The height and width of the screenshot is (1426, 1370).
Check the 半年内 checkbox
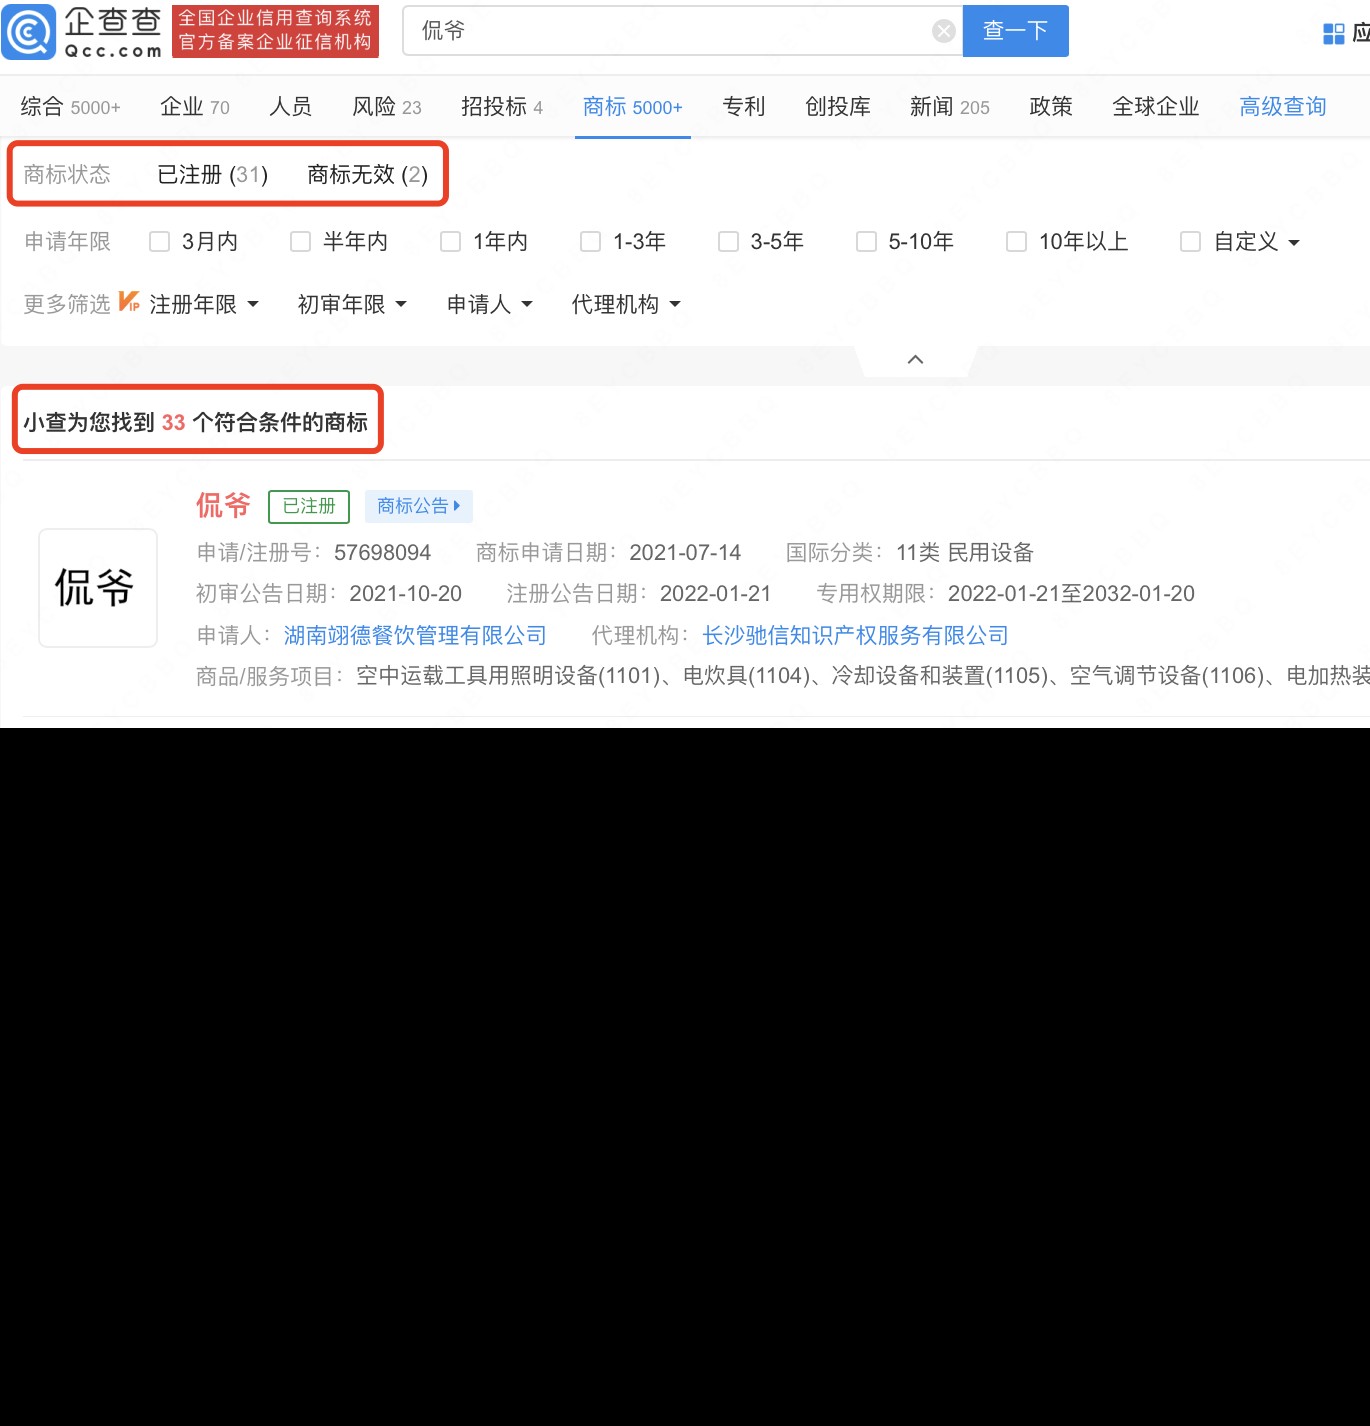[300, 242]
